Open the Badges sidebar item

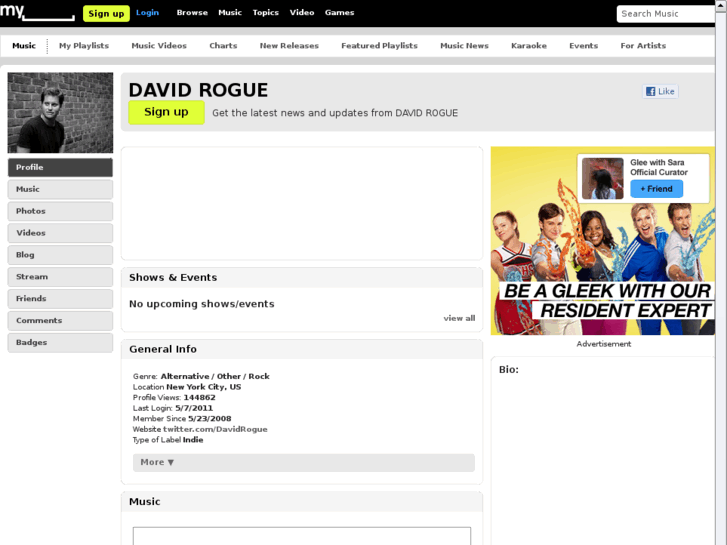[x=60, y=342]
